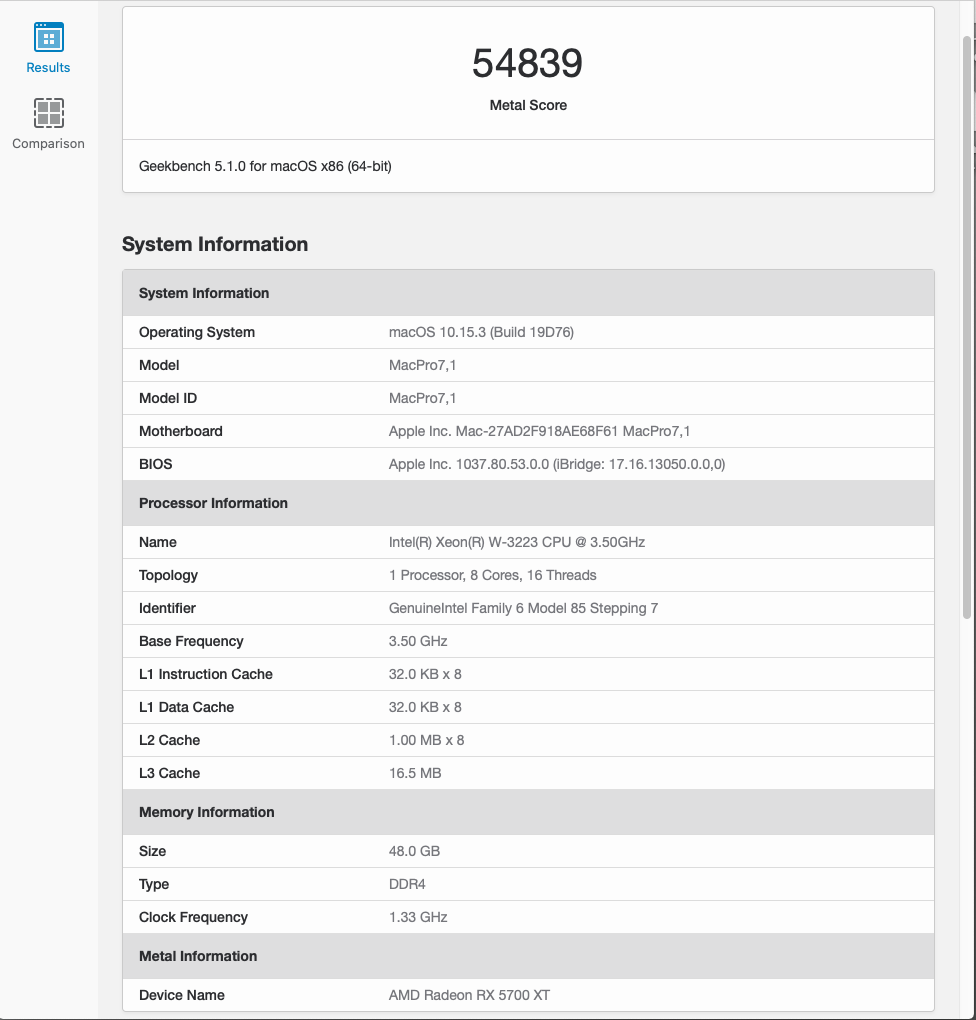The height and width of the screenshot is (1020, 976).
Task: Select 'AMD Radeon RX 5700 XT' device value
Action: tap(469, 995)
